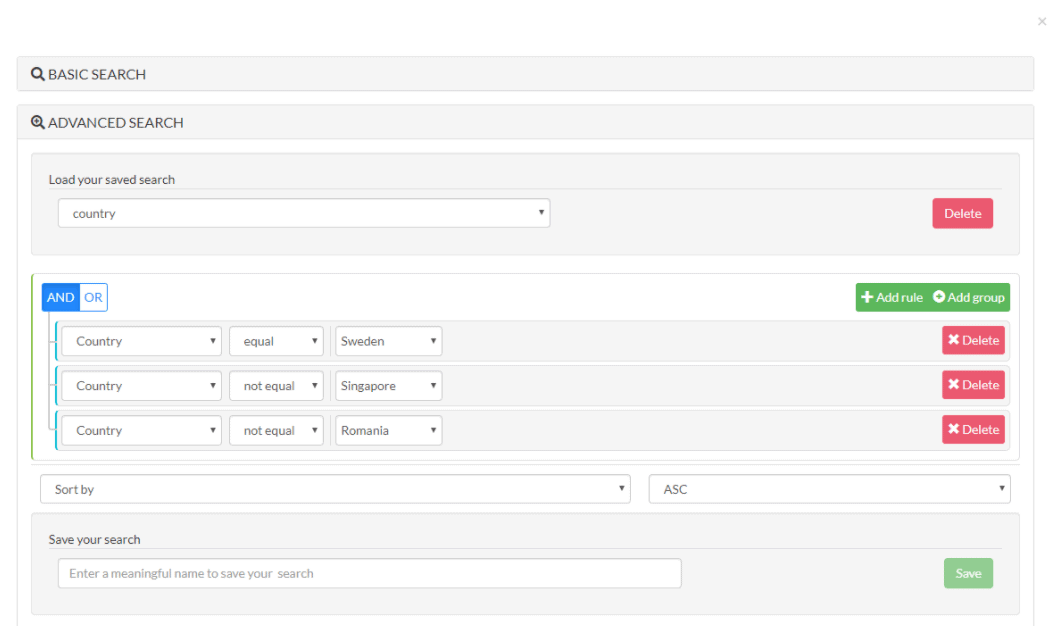Delete the Sweden rule

tap(973, 341)
